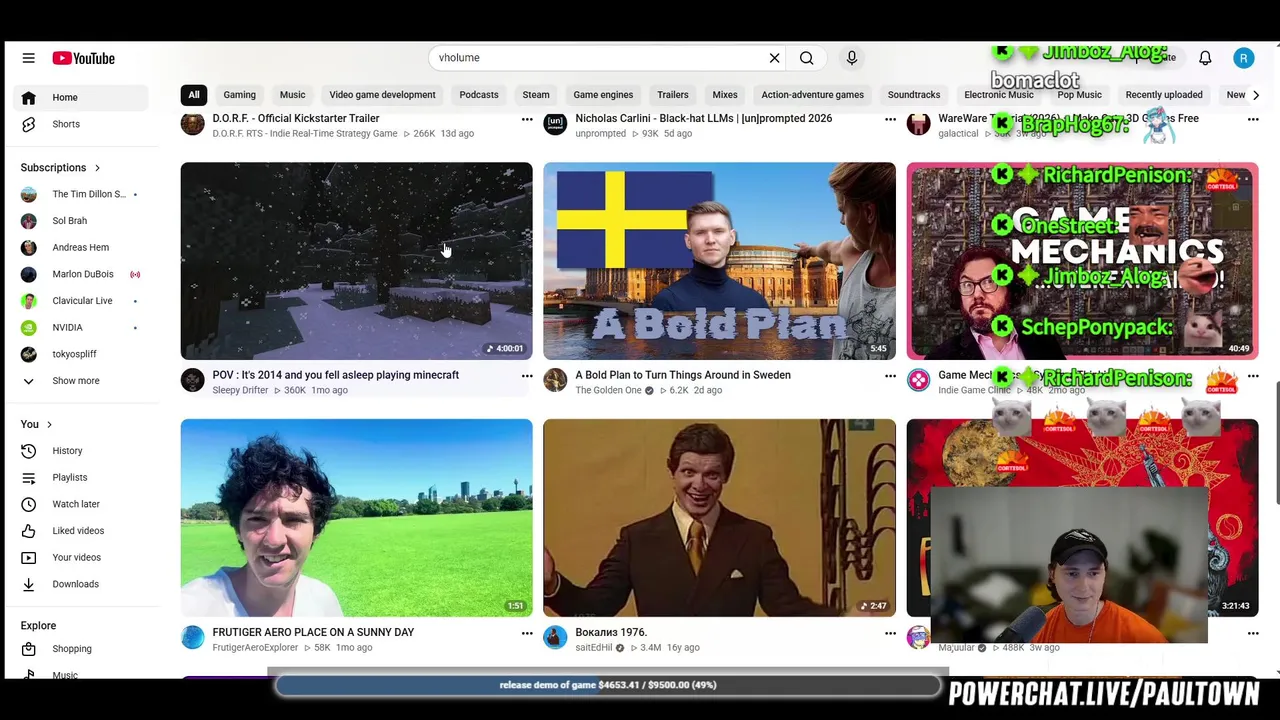Play the sunny park thumbnail video

[x=356, y=518]
